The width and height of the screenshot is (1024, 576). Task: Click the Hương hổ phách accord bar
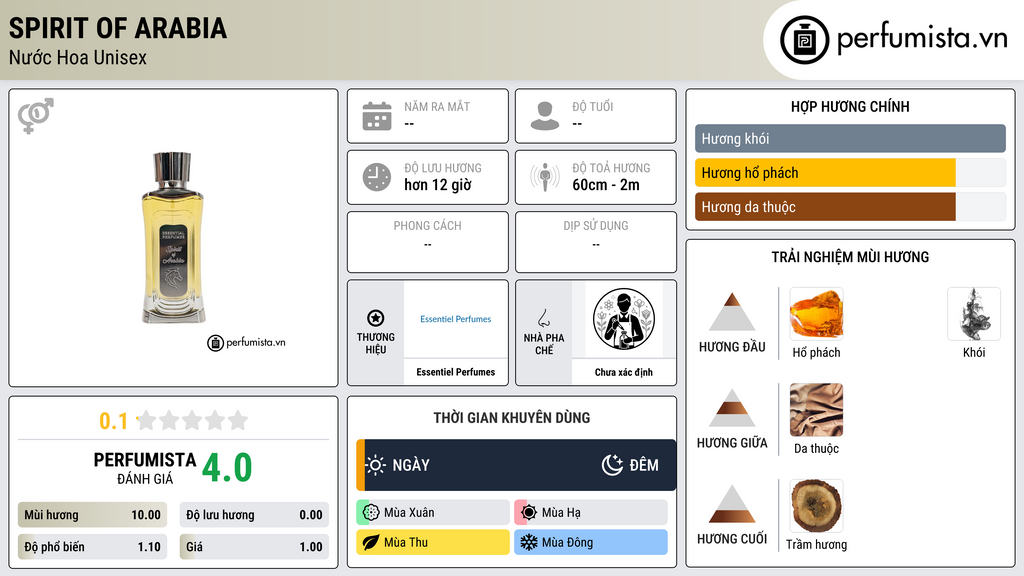850,173
